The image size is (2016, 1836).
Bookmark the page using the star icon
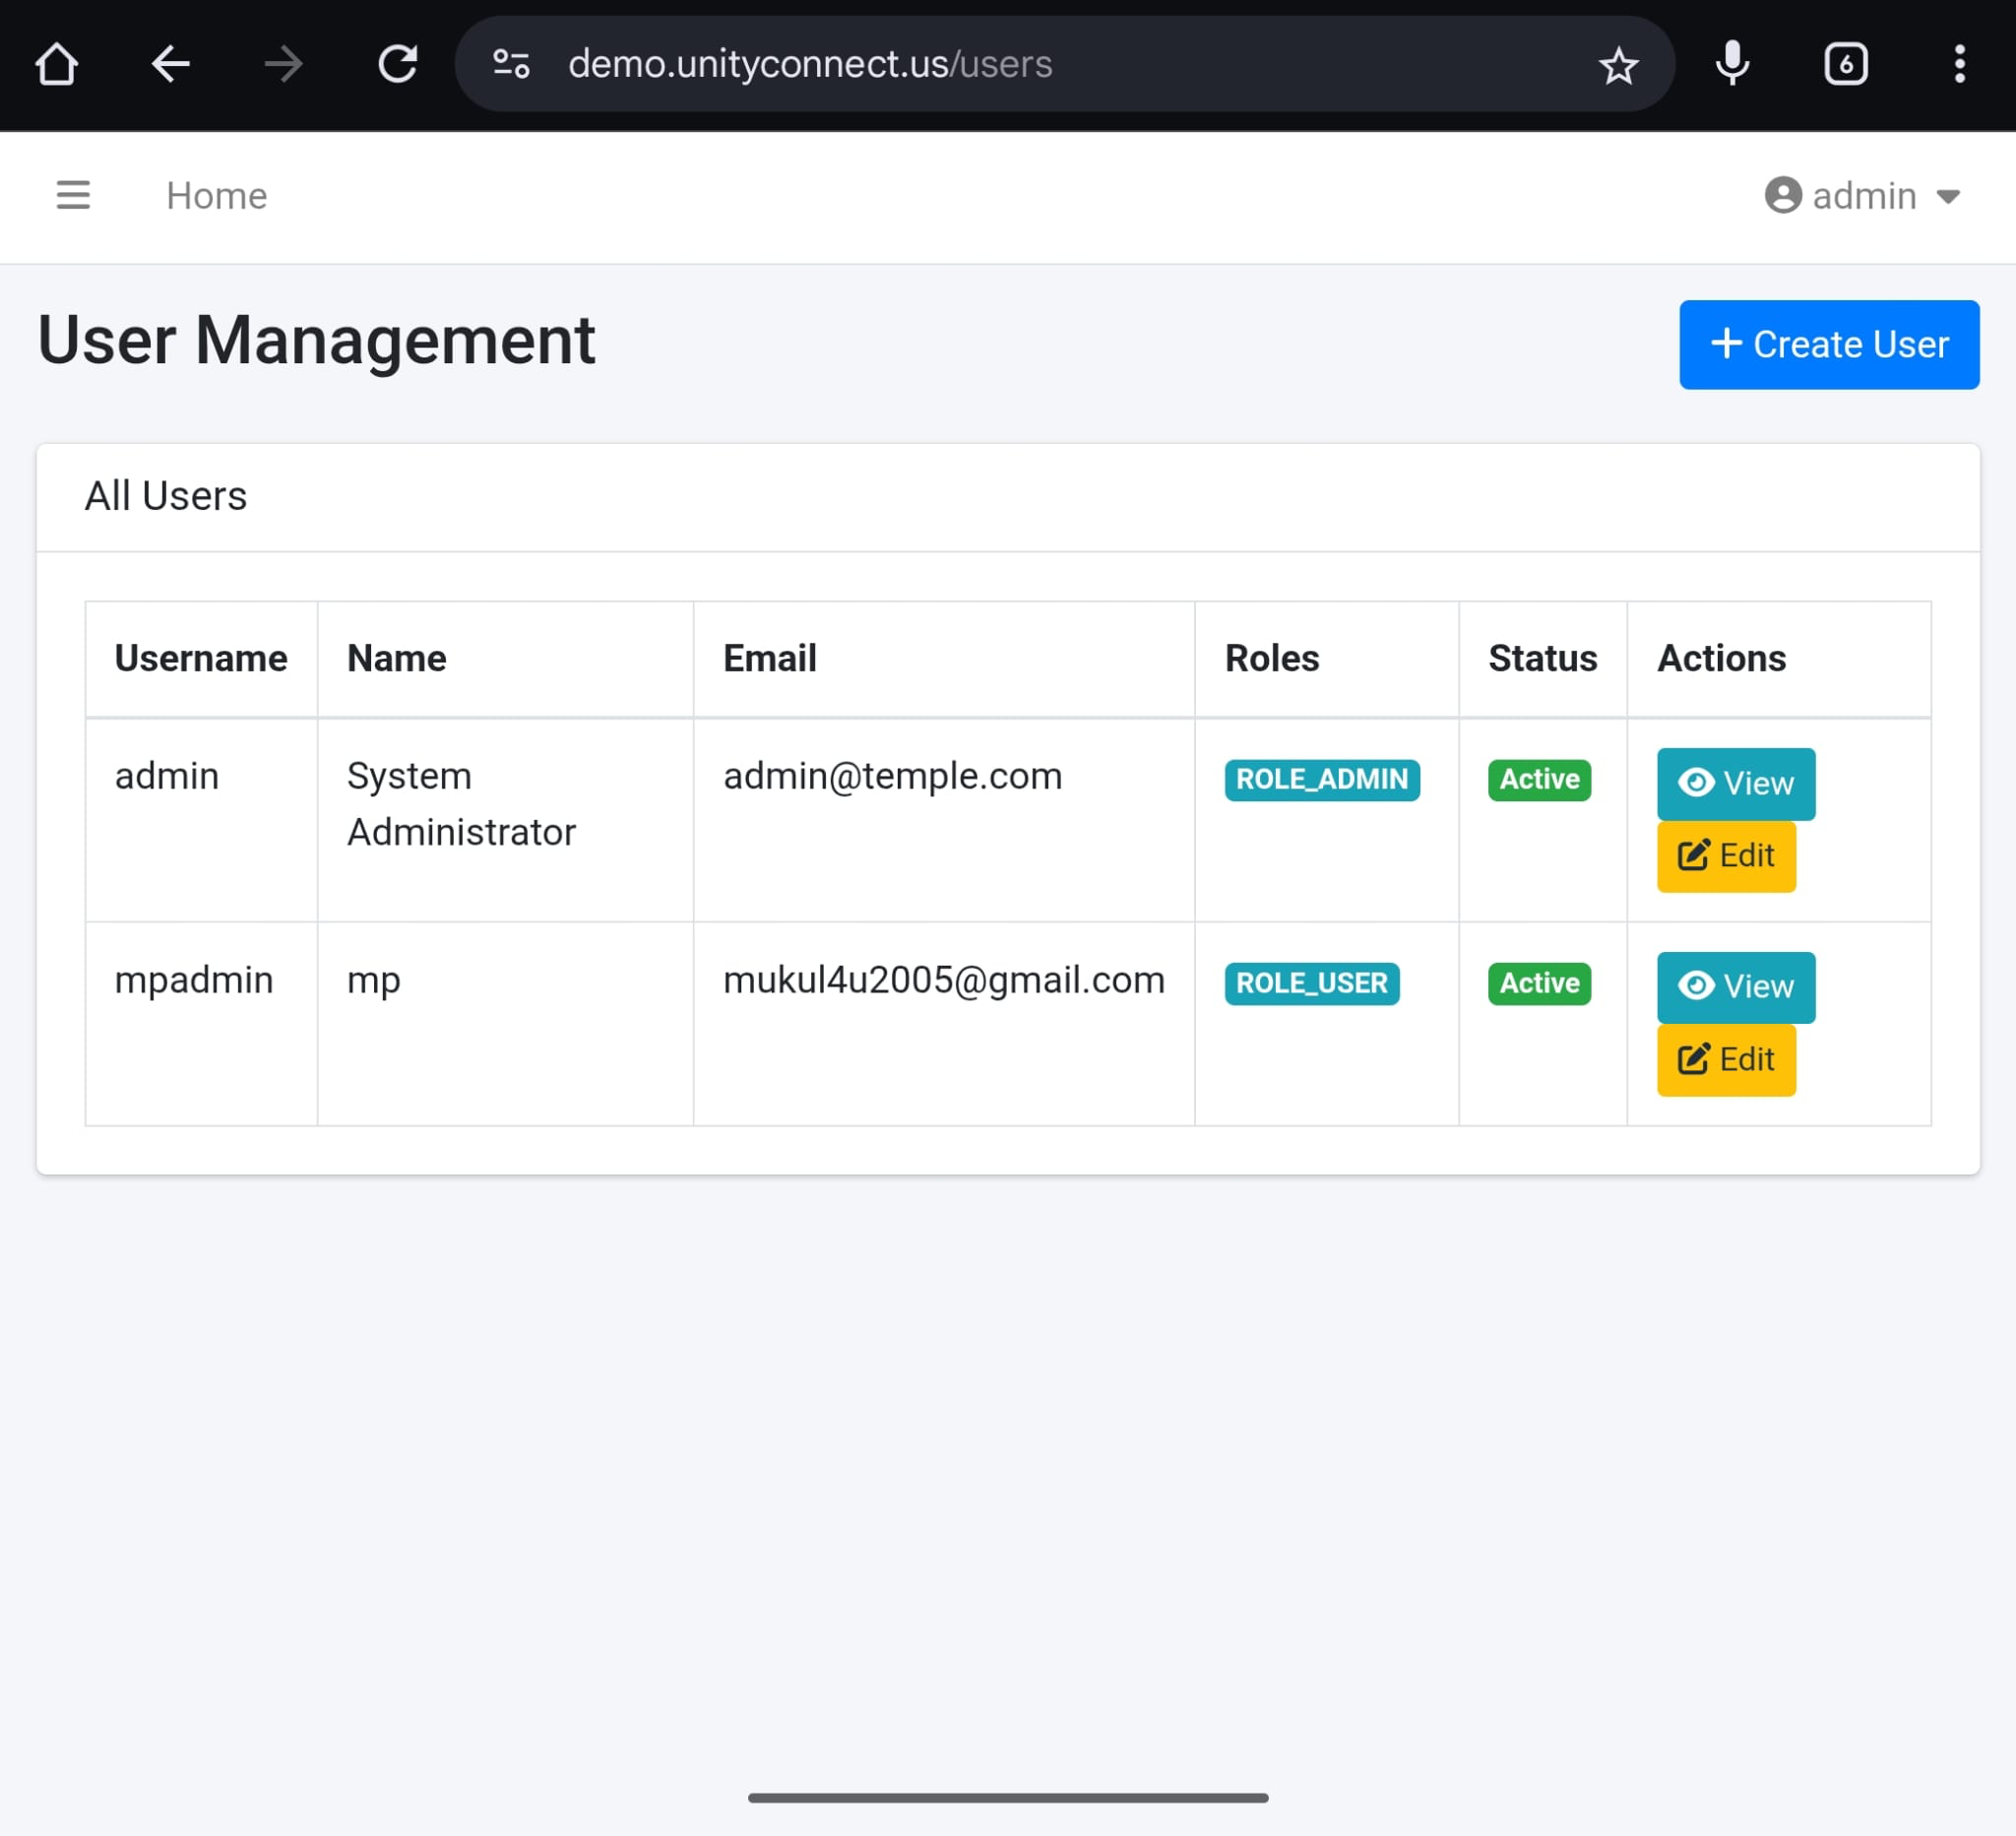1619,64
